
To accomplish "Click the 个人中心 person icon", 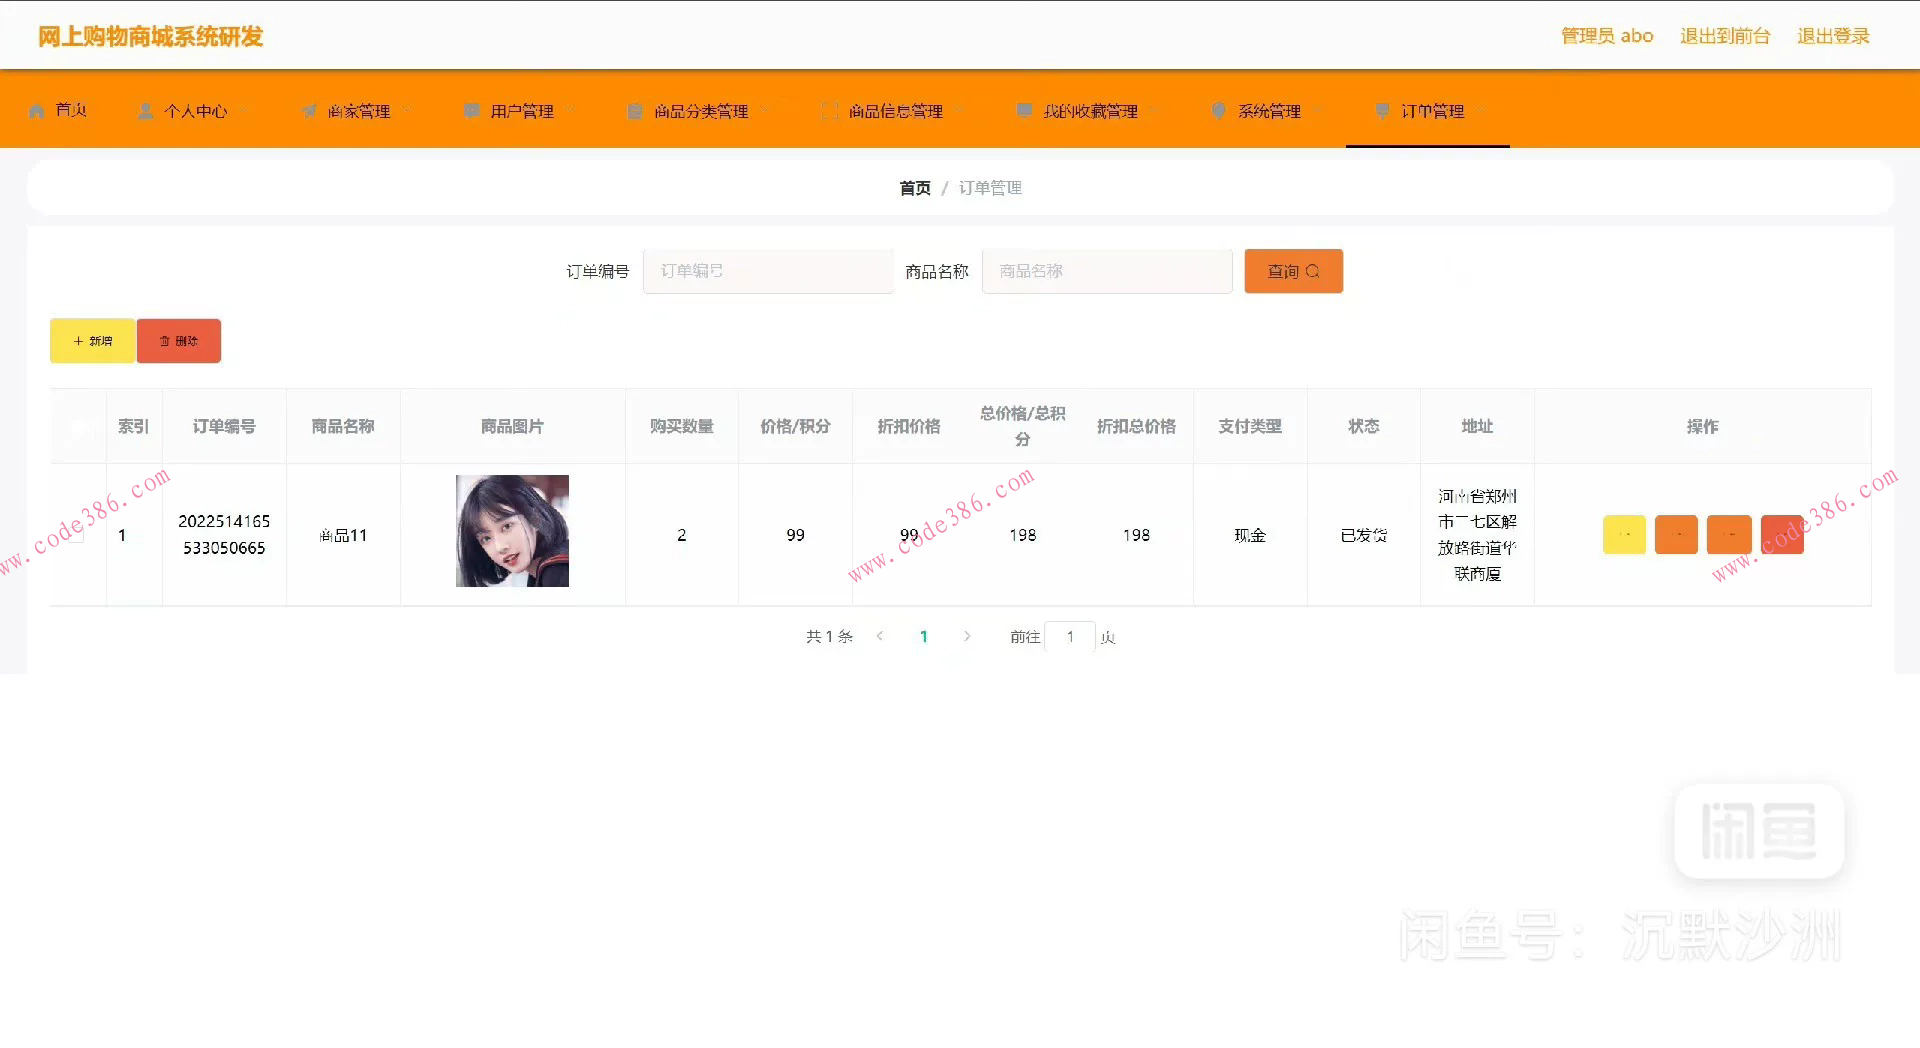I will pyautogui.click(x=144, y=110).
